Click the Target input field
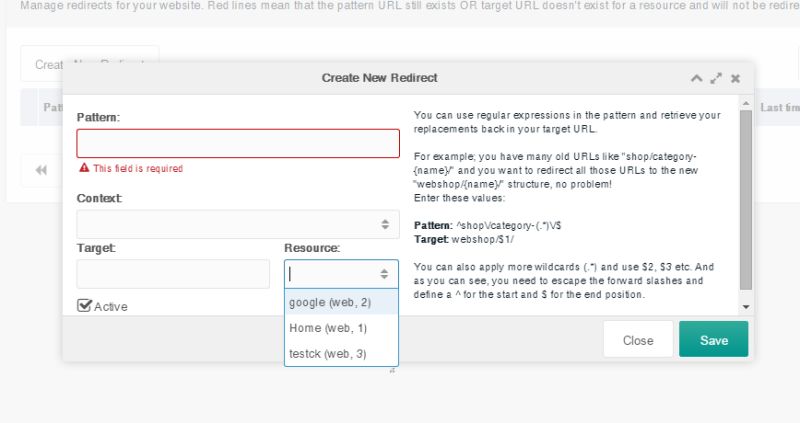Image resolution: width=800 pixels, height=423 pixels. tap(173, 274)
